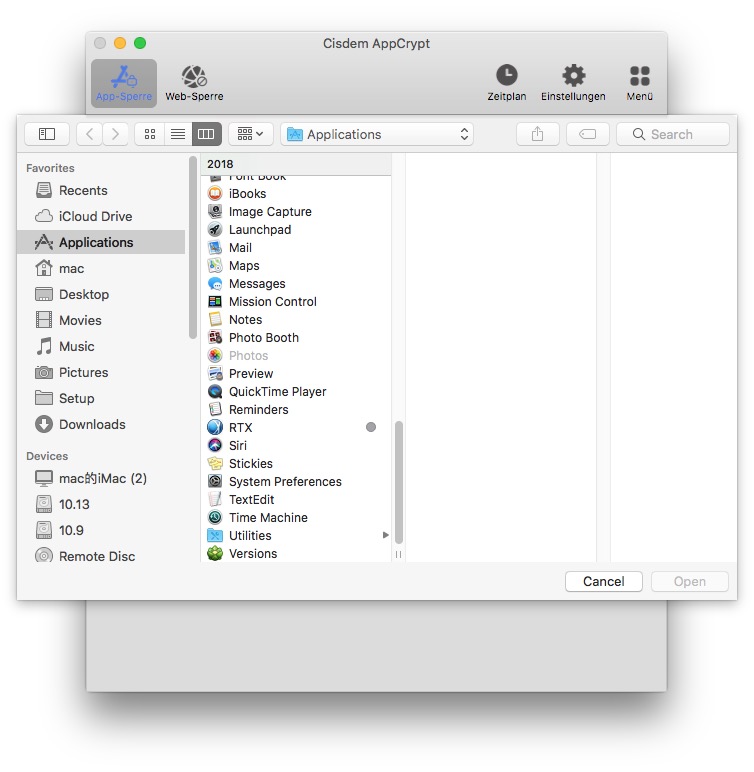Click the Cancel button
The image size is (754, 772).
pos(603,581)
